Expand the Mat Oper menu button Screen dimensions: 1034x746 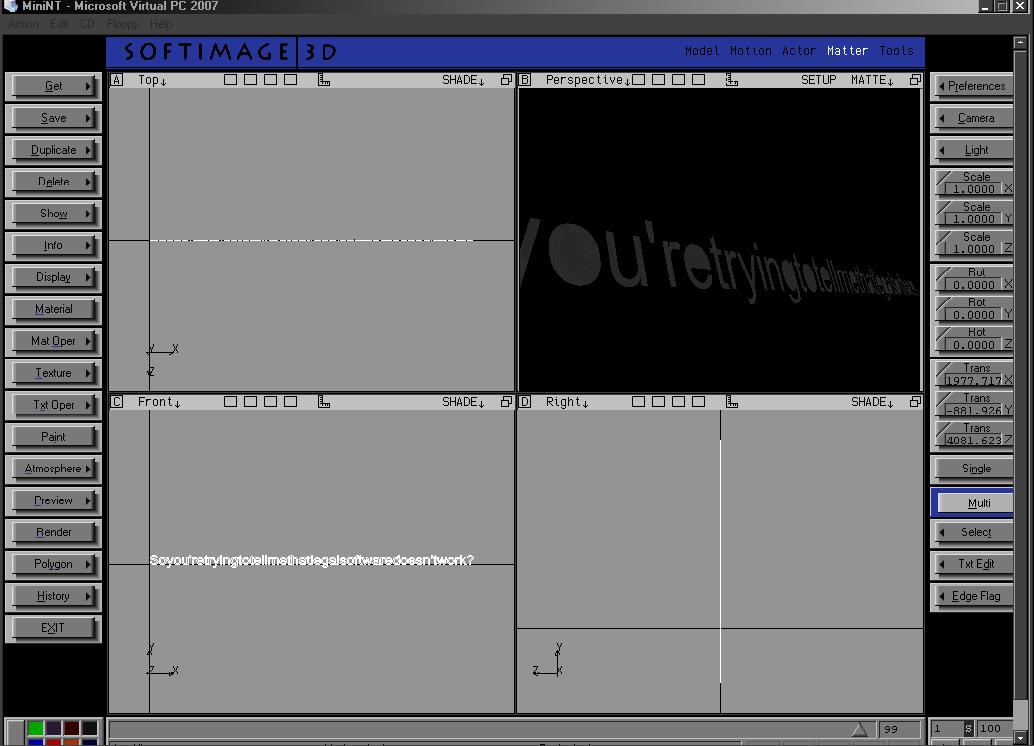[x=53, y=341]
